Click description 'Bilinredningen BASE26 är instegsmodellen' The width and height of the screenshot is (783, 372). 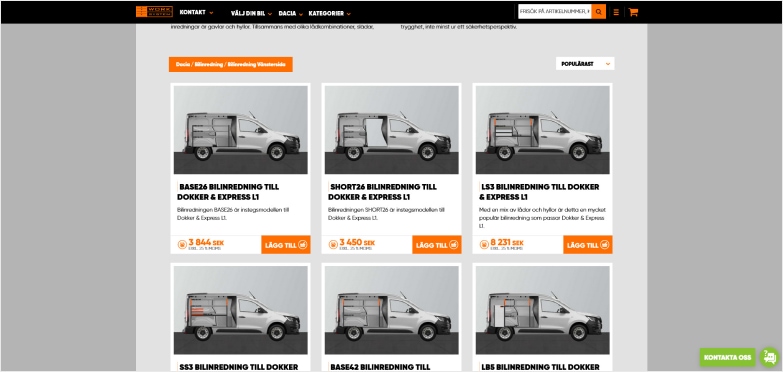coord(233,214)
